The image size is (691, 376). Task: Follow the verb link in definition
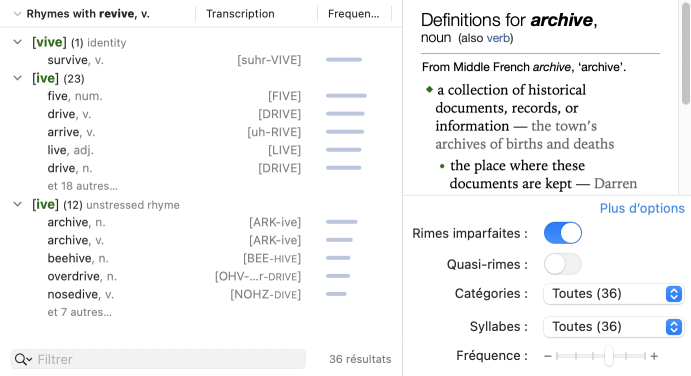click(x=498, y=38)
